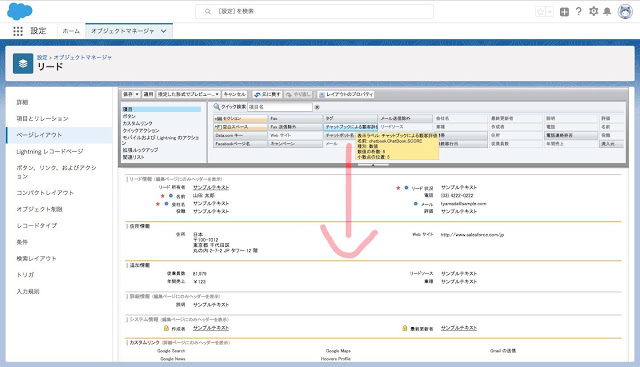Click the favorites star icon
This screenshot has width=640, height=367.
(x=540, y=11)
